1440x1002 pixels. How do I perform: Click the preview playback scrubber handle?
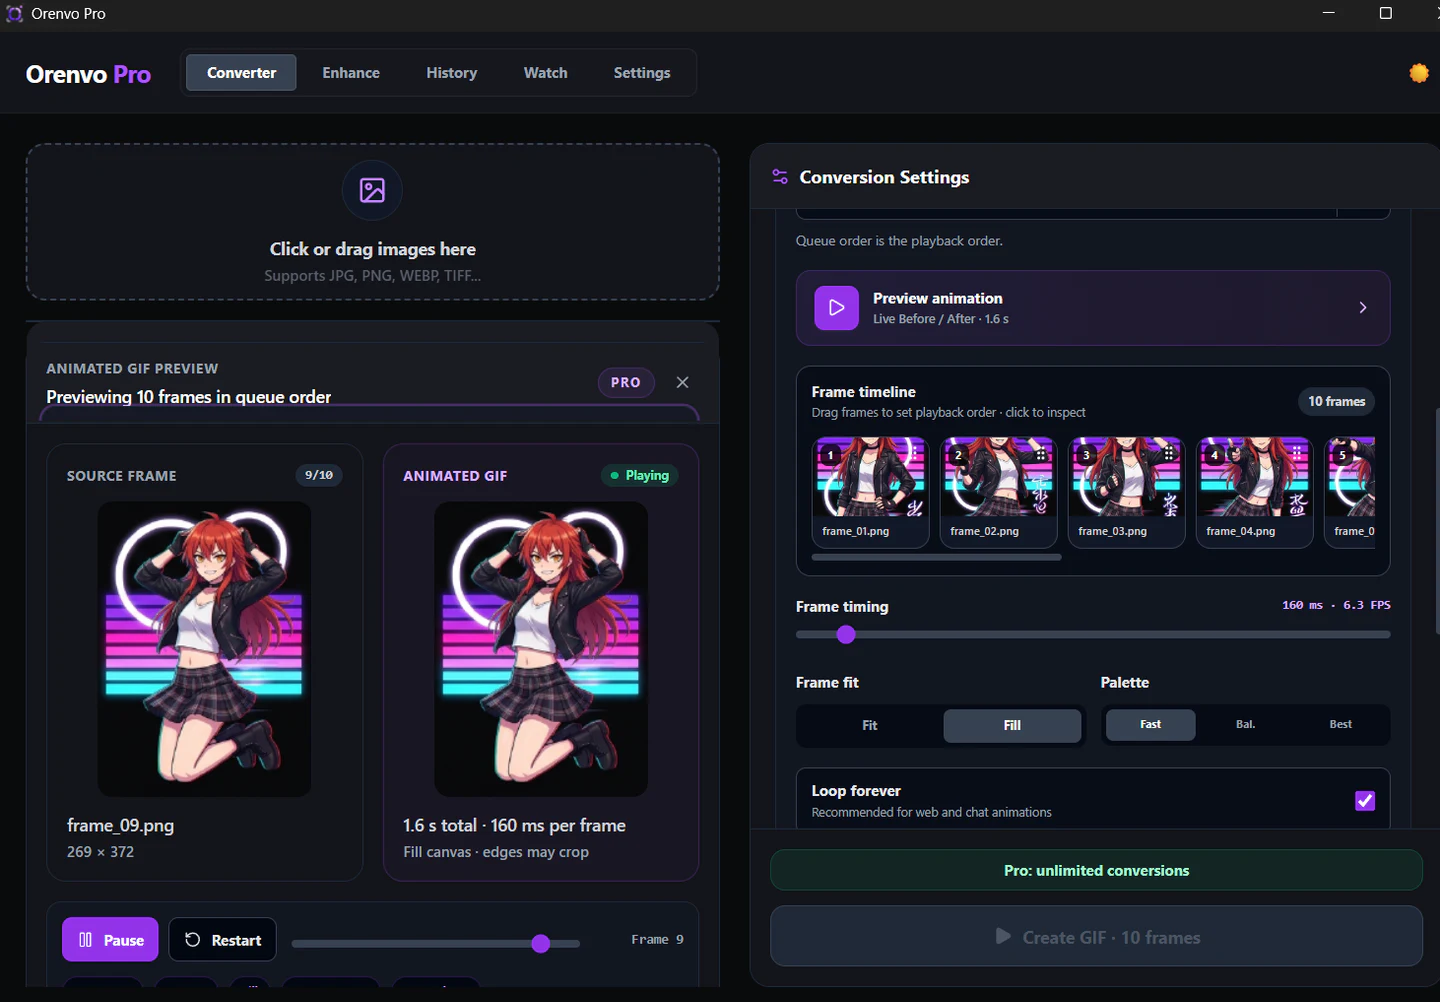541,943
